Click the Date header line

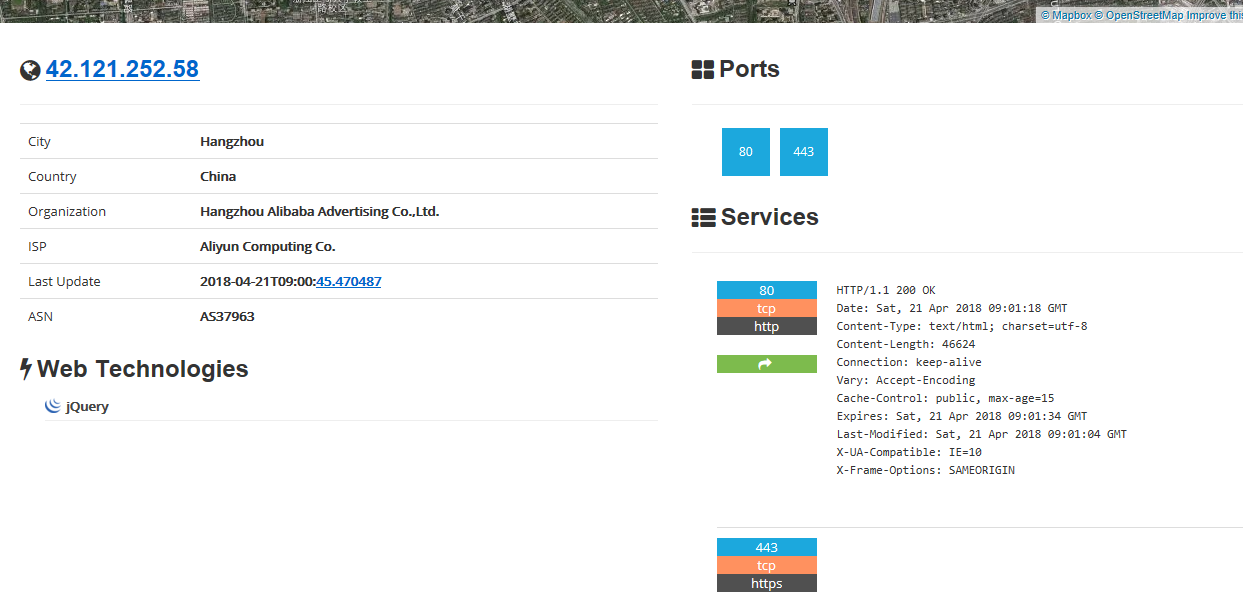952,308
